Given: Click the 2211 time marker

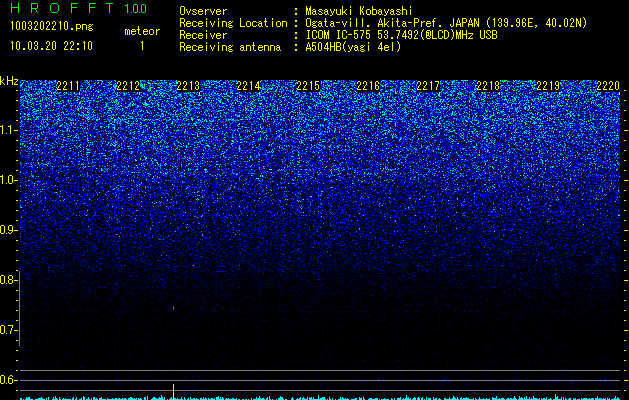Looking at the screenshot, I should pyautogui.click(x=68, y=85).
